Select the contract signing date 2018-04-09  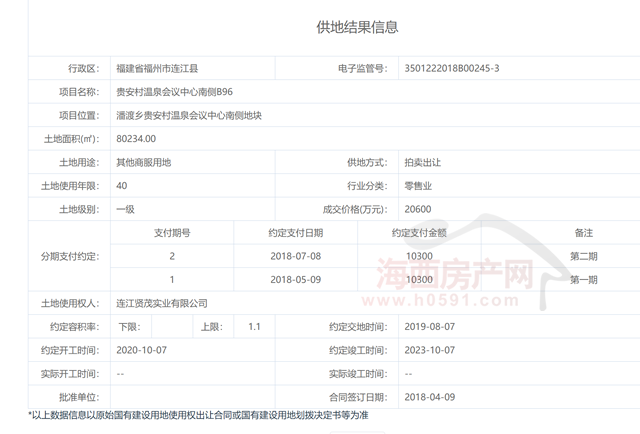pos(429,397)
